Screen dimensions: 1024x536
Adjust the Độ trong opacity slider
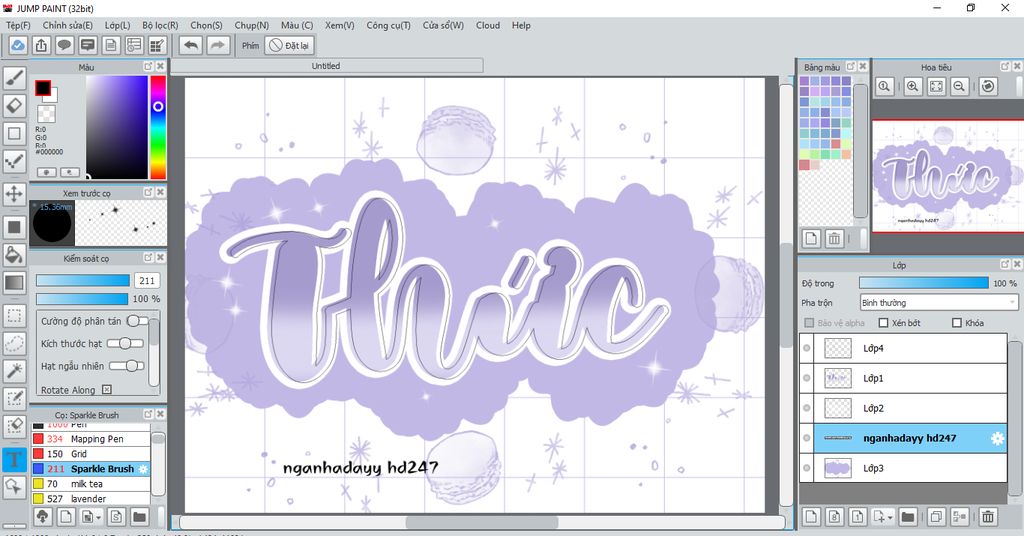[x=923, y=283]
